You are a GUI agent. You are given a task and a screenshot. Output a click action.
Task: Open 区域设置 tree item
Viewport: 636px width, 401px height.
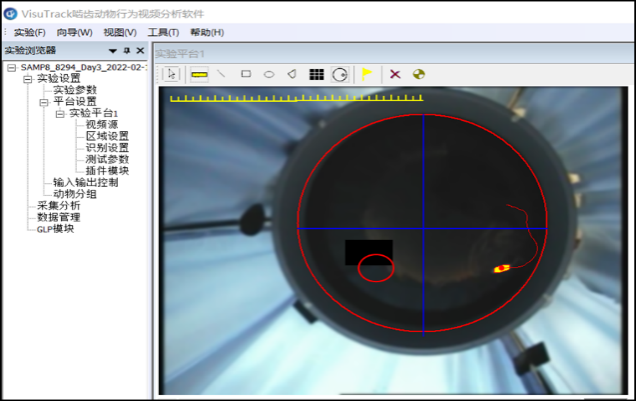click(x=107, y=136)
